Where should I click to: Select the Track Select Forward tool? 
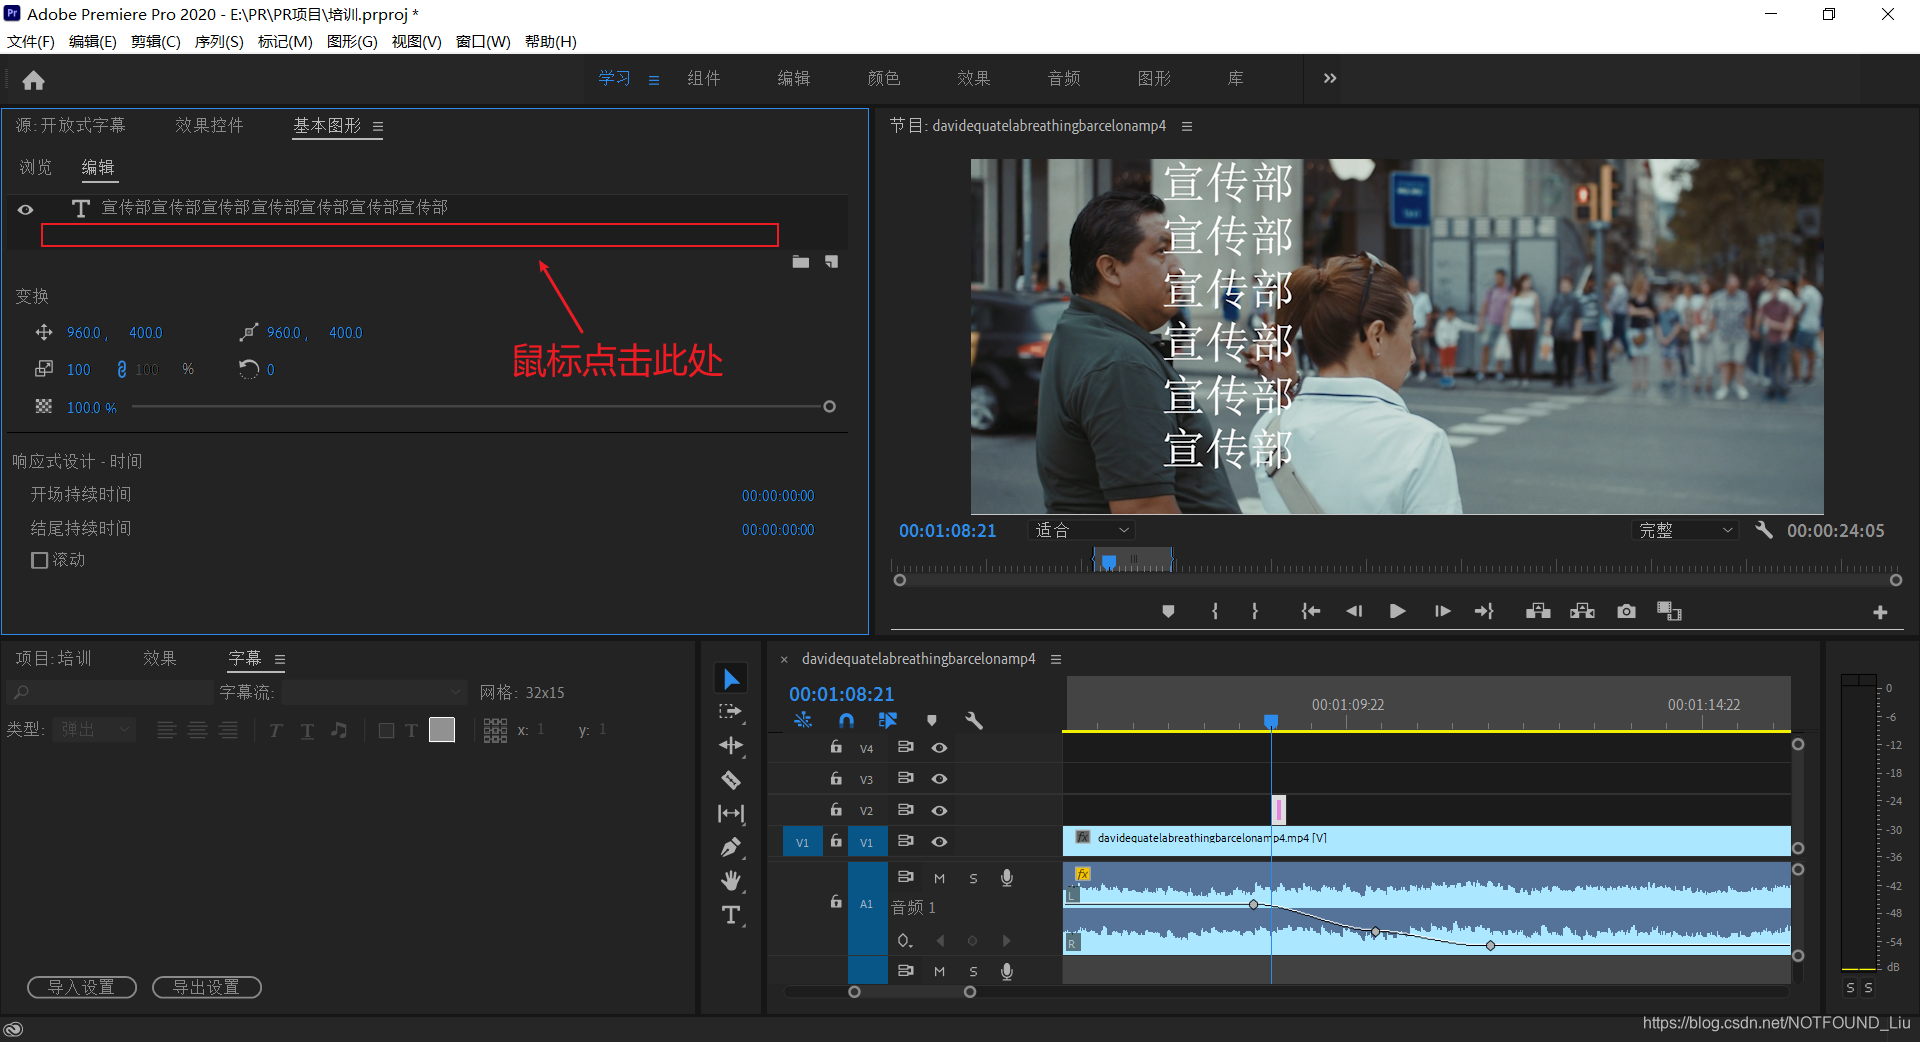[x=731, y=712]
